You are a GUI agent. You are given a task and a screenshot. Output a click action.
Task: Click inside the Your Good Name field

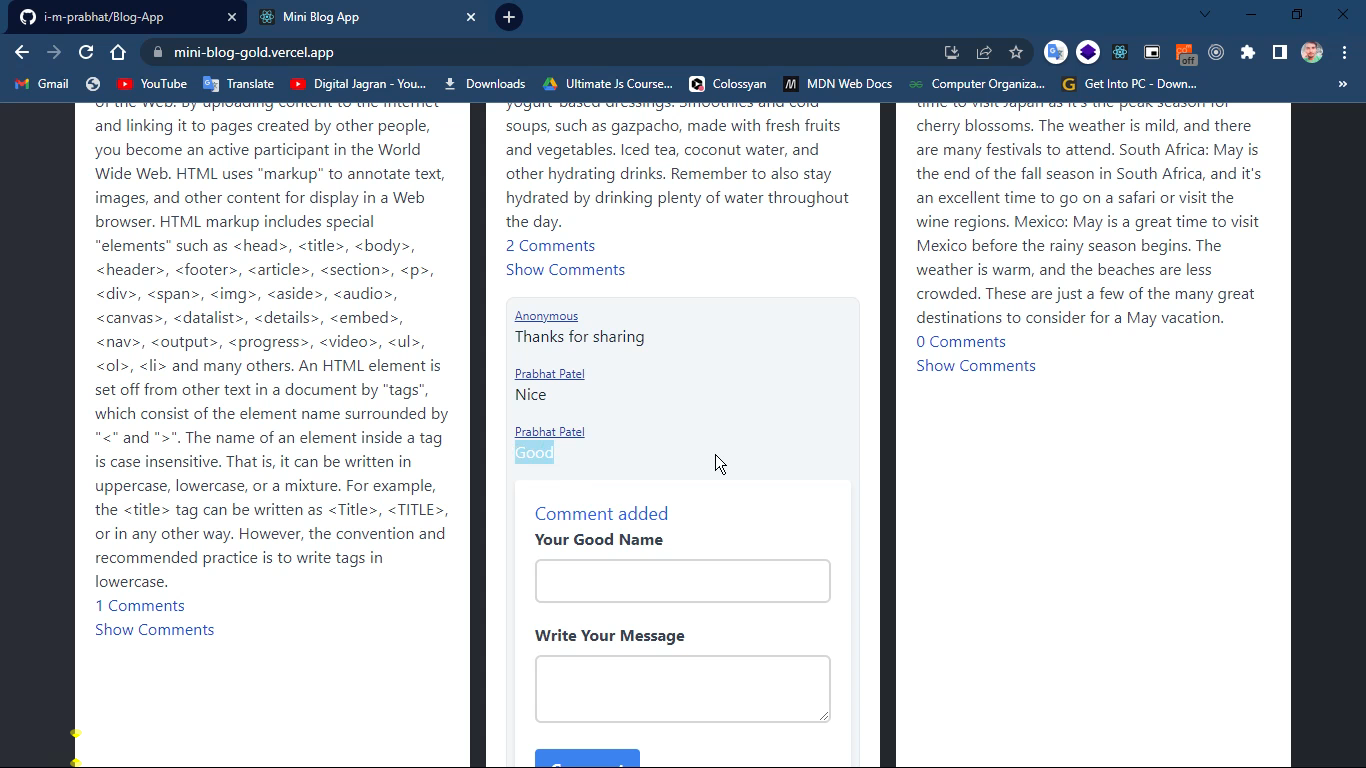tap(682, 581)
